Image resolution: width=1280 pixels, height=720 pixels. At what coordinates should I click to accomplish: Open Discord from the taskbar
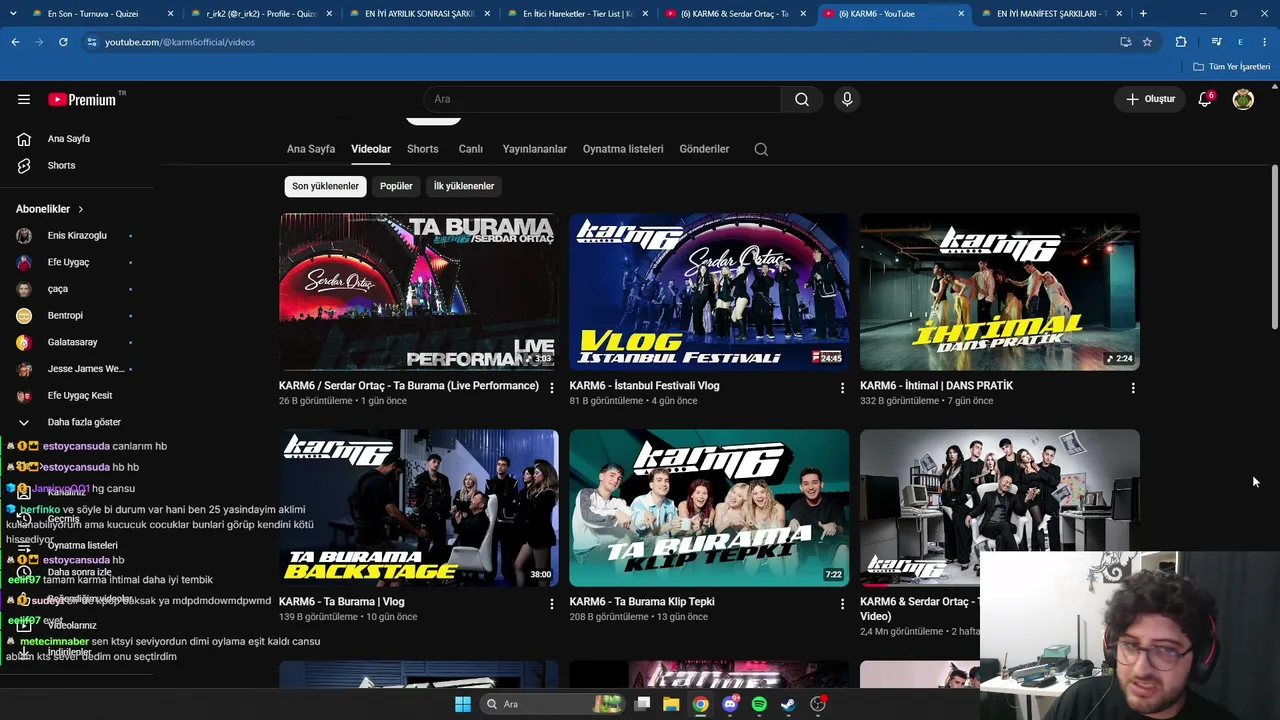[x=731, y=704]
